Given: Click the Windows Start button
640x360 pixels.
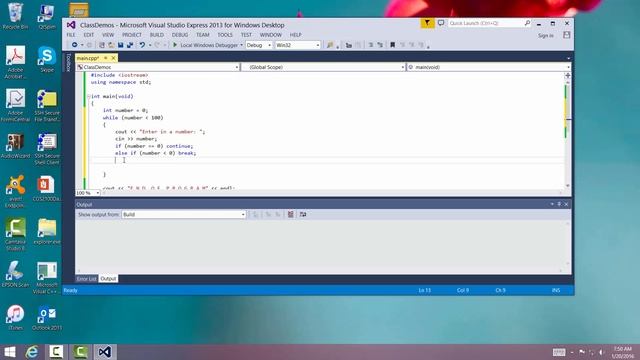Looking at the screenshot, I should 10,352.
